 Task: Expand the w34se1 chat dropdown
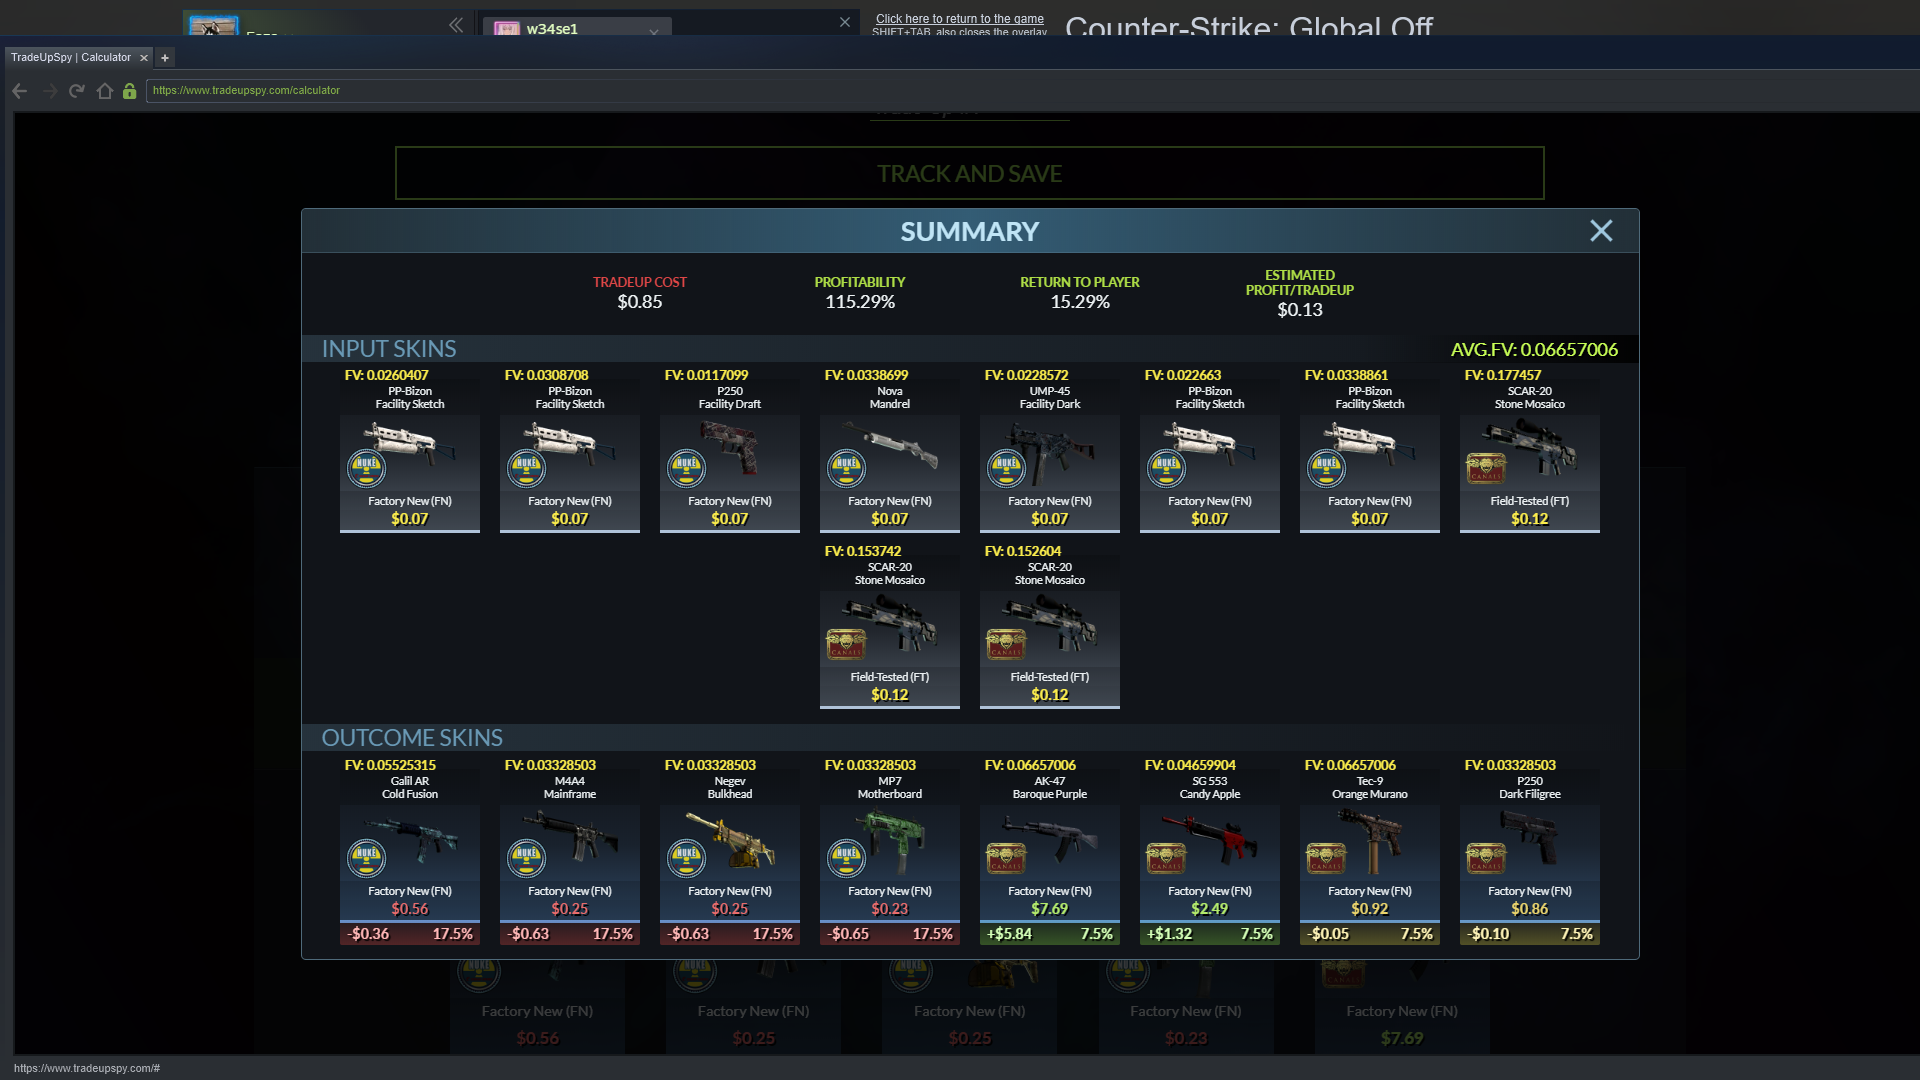coord(653,30)
